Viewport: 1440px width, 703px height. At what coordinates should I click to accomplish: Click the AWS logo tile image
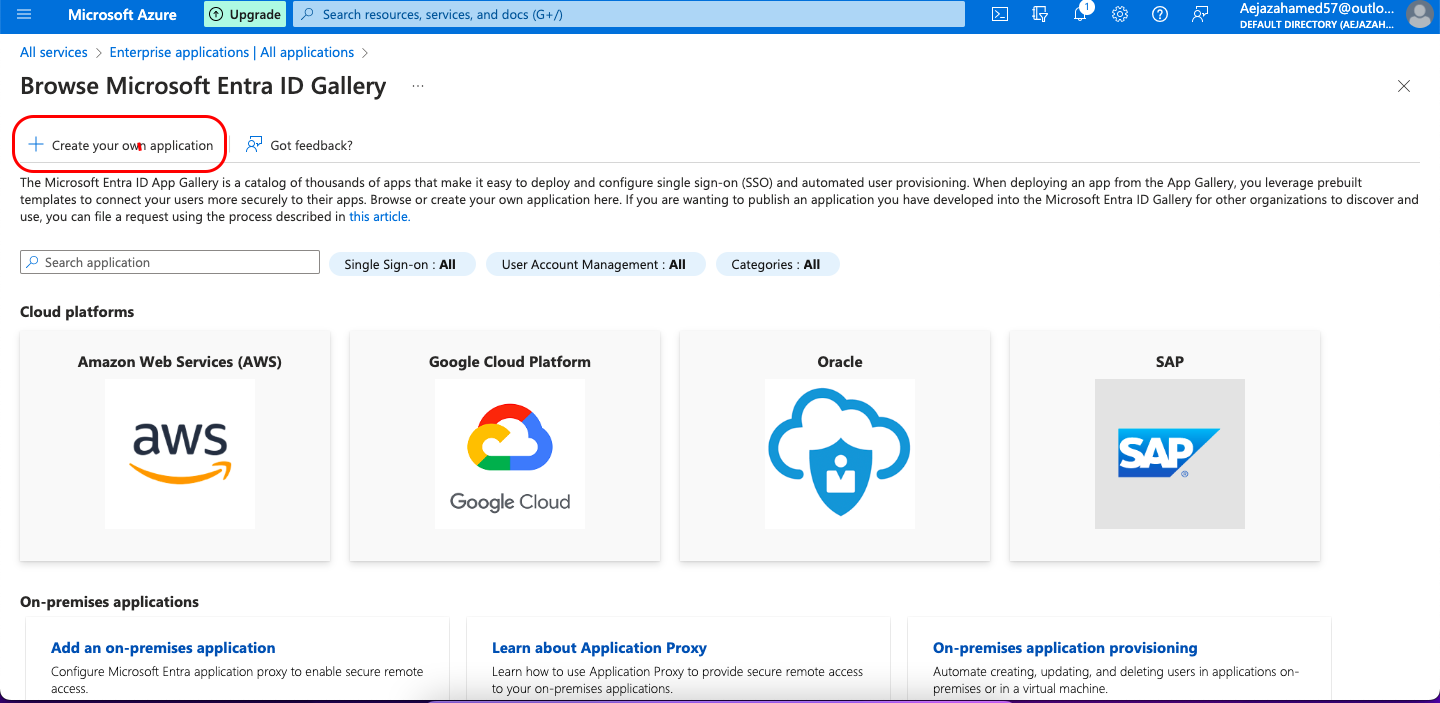pyautogui.click(x=180, y=454)
